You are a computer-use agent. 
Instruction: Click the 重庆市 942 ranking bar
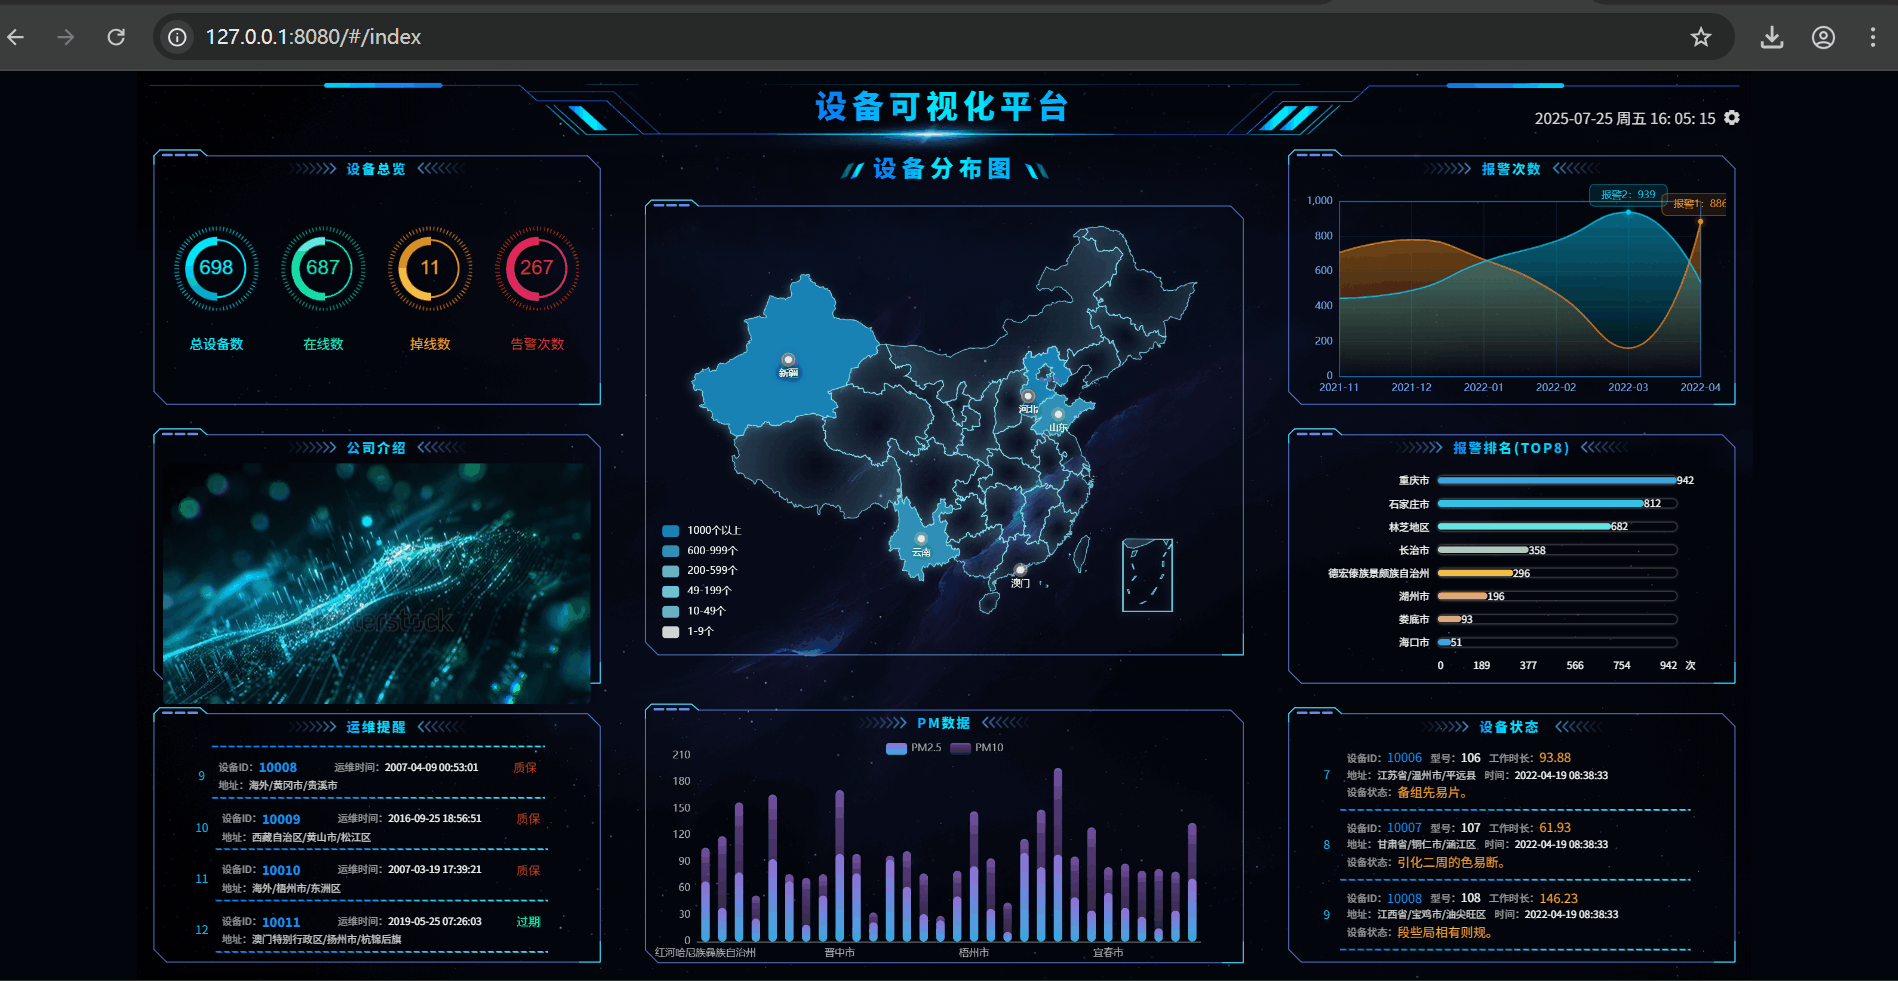tap(1557, 481)
